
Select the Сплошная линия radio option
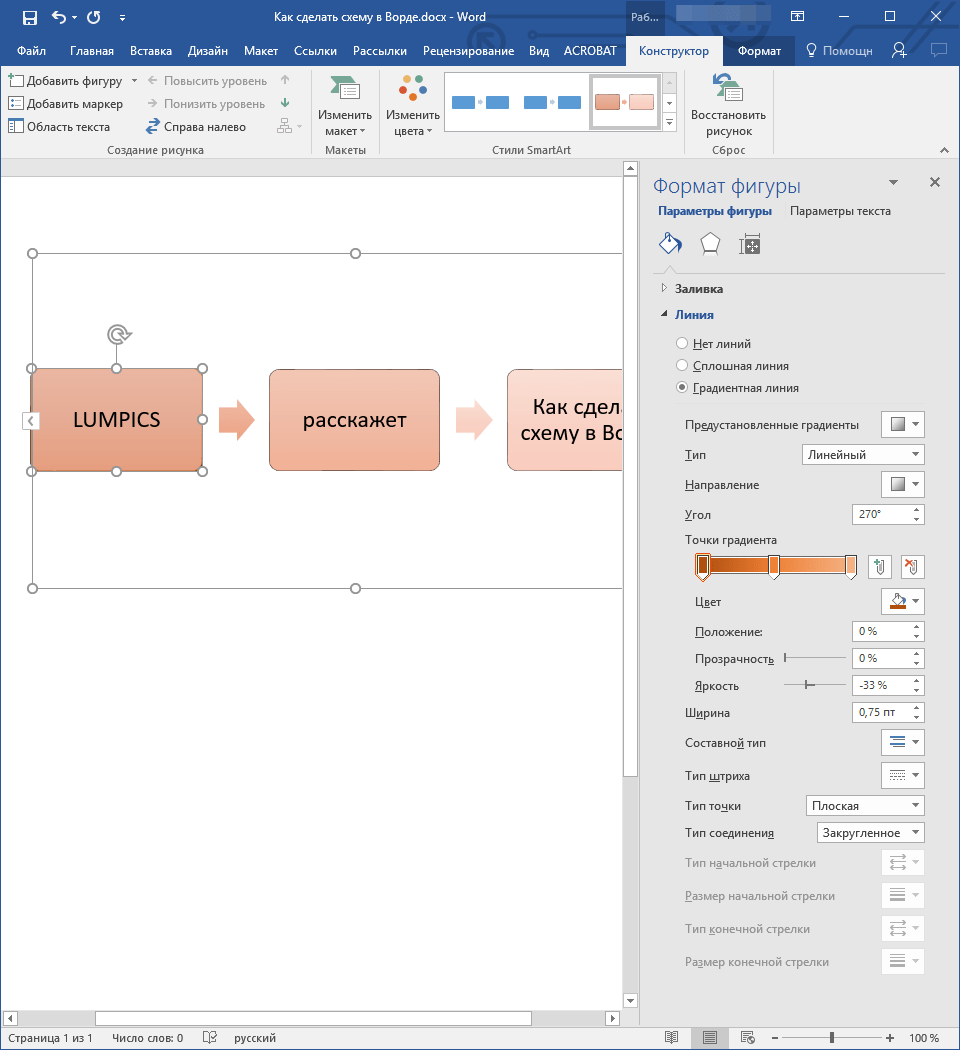pos(682,366)
